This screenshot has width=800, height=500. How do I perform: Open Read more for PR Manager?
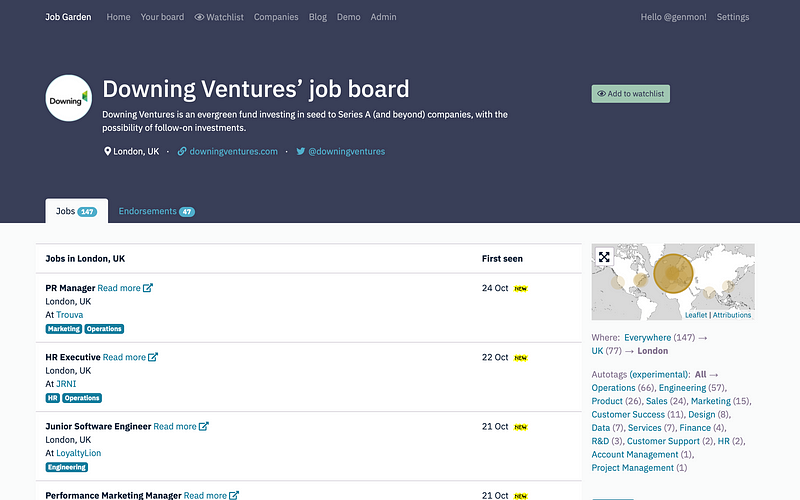(x=119, y=288)
